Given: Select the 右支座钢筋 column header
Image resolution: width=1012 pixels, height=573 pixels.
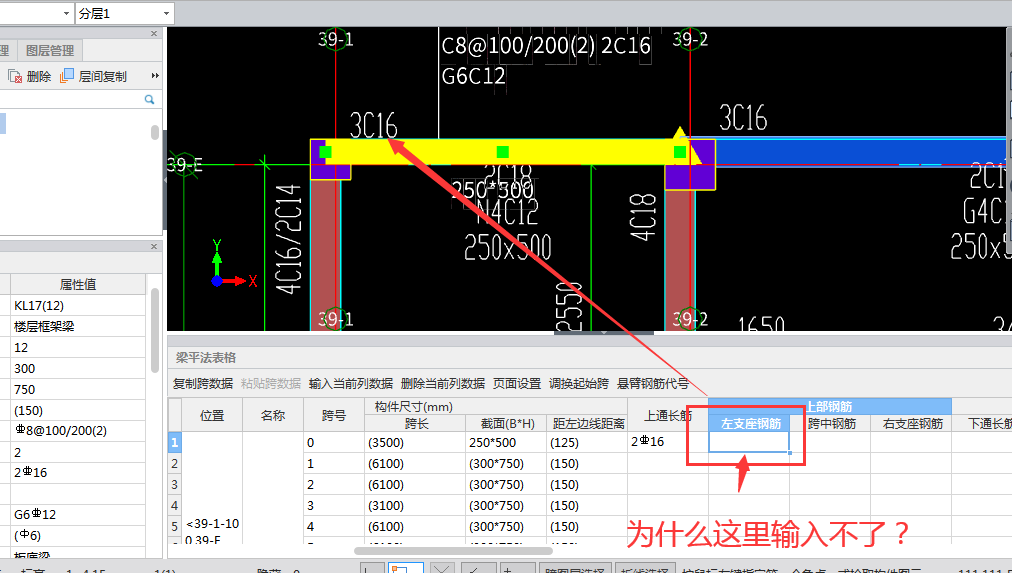Looking at the screenshot, I should [911, 423].
